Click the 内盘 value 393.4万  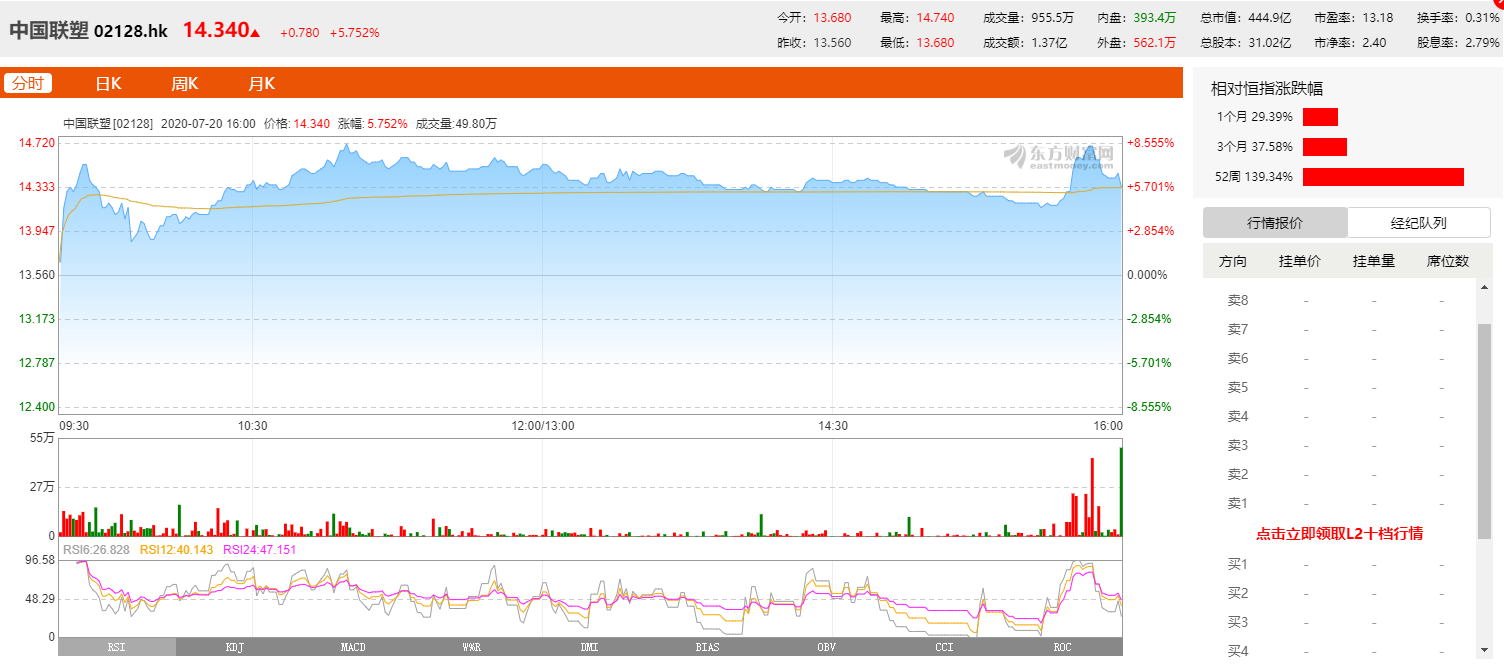[x=1155, y=17]
